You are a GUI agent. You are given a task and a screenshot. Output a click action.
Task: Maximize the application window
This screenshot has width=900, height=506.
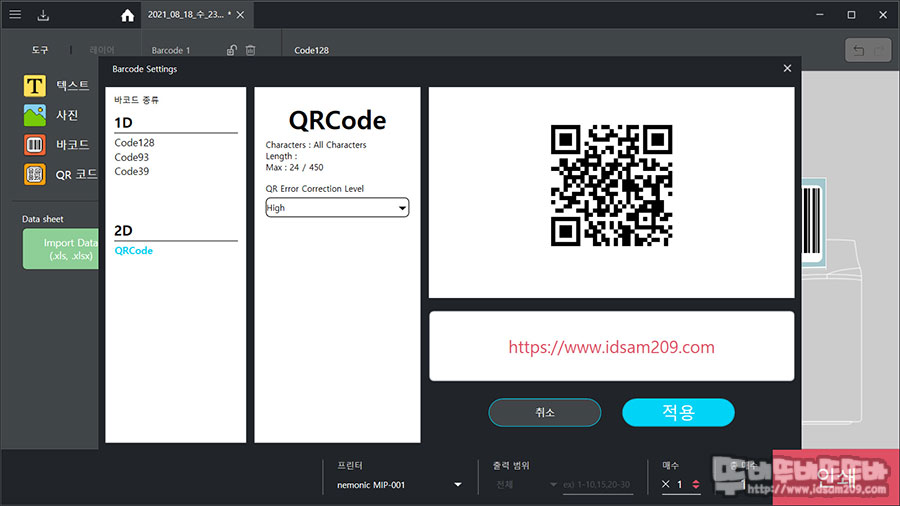(x=851, y=15)
